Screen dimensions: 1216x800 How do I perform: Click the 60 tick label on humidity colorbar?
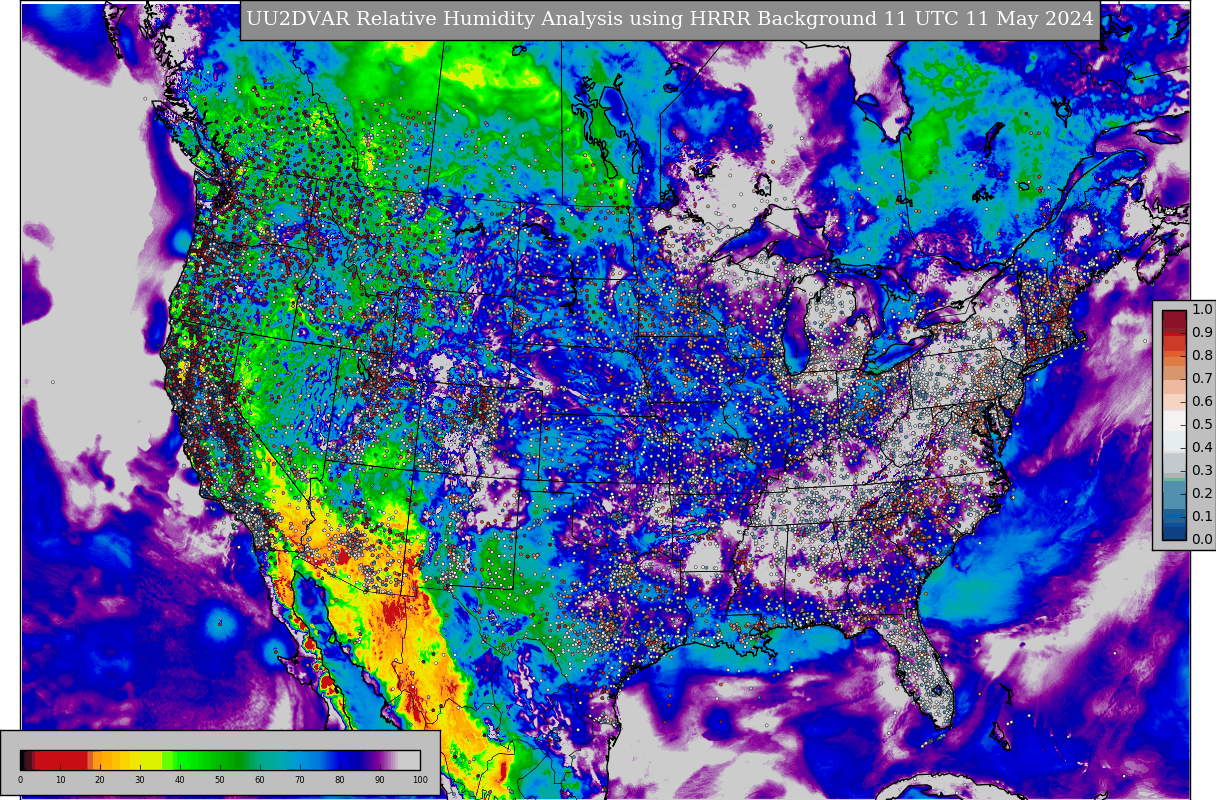coord(260,780)
